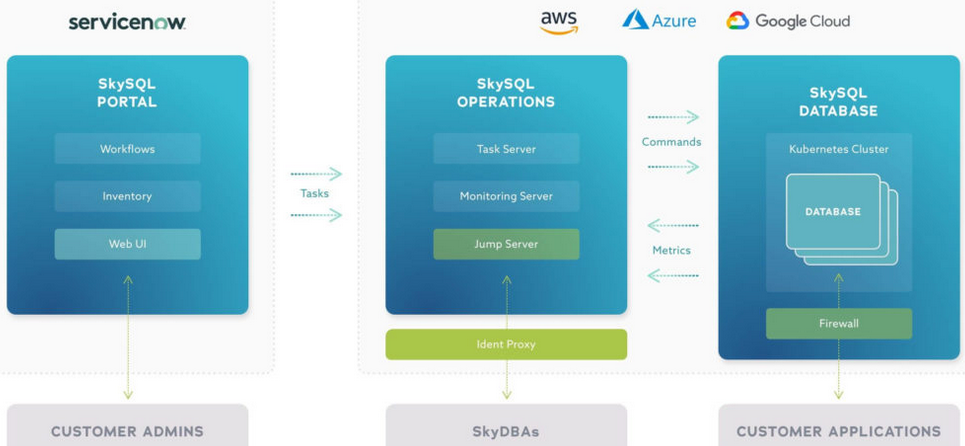Select the Workflows box in SkySQL Portal
Screen dimensions: 965x446
127,149
